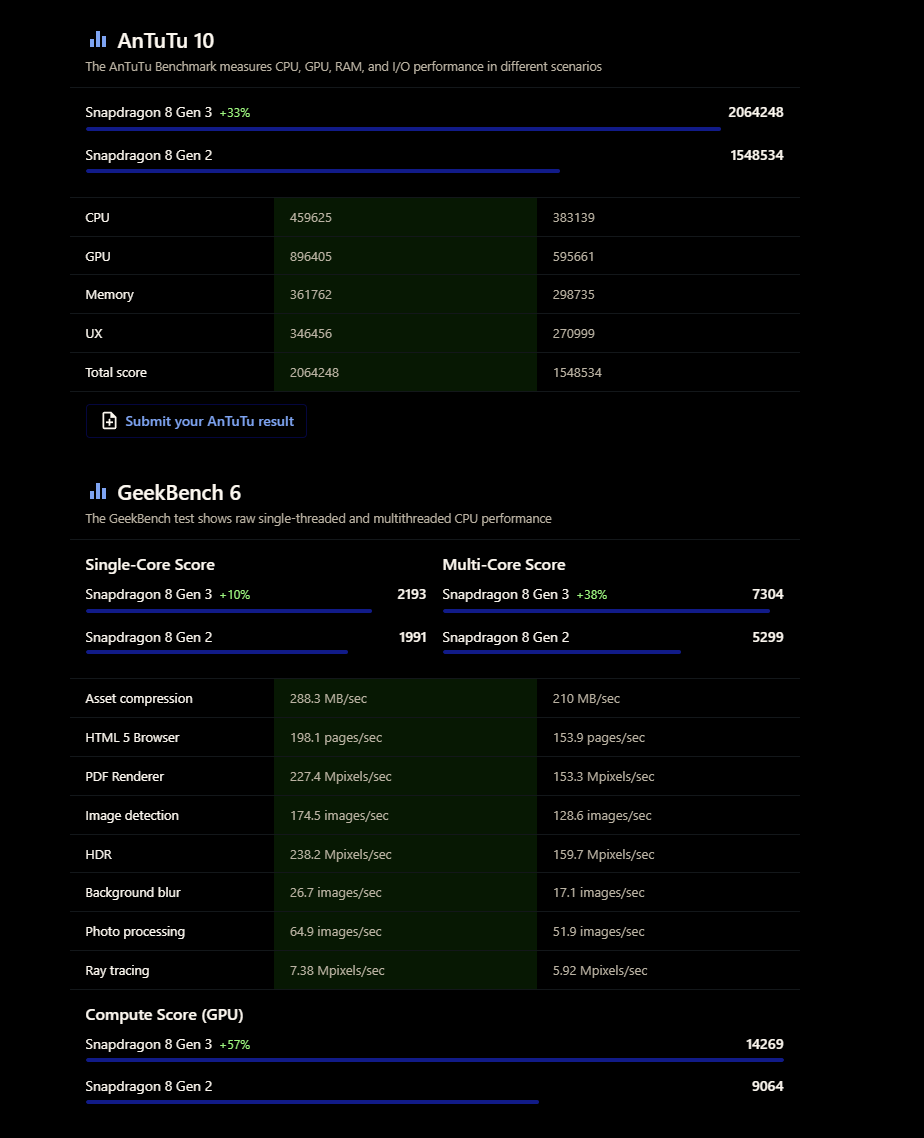This screenshot has width=924, height=1138.
Task: Click the bar chart icon beside GeekBench 6
Action: (98, 491)
